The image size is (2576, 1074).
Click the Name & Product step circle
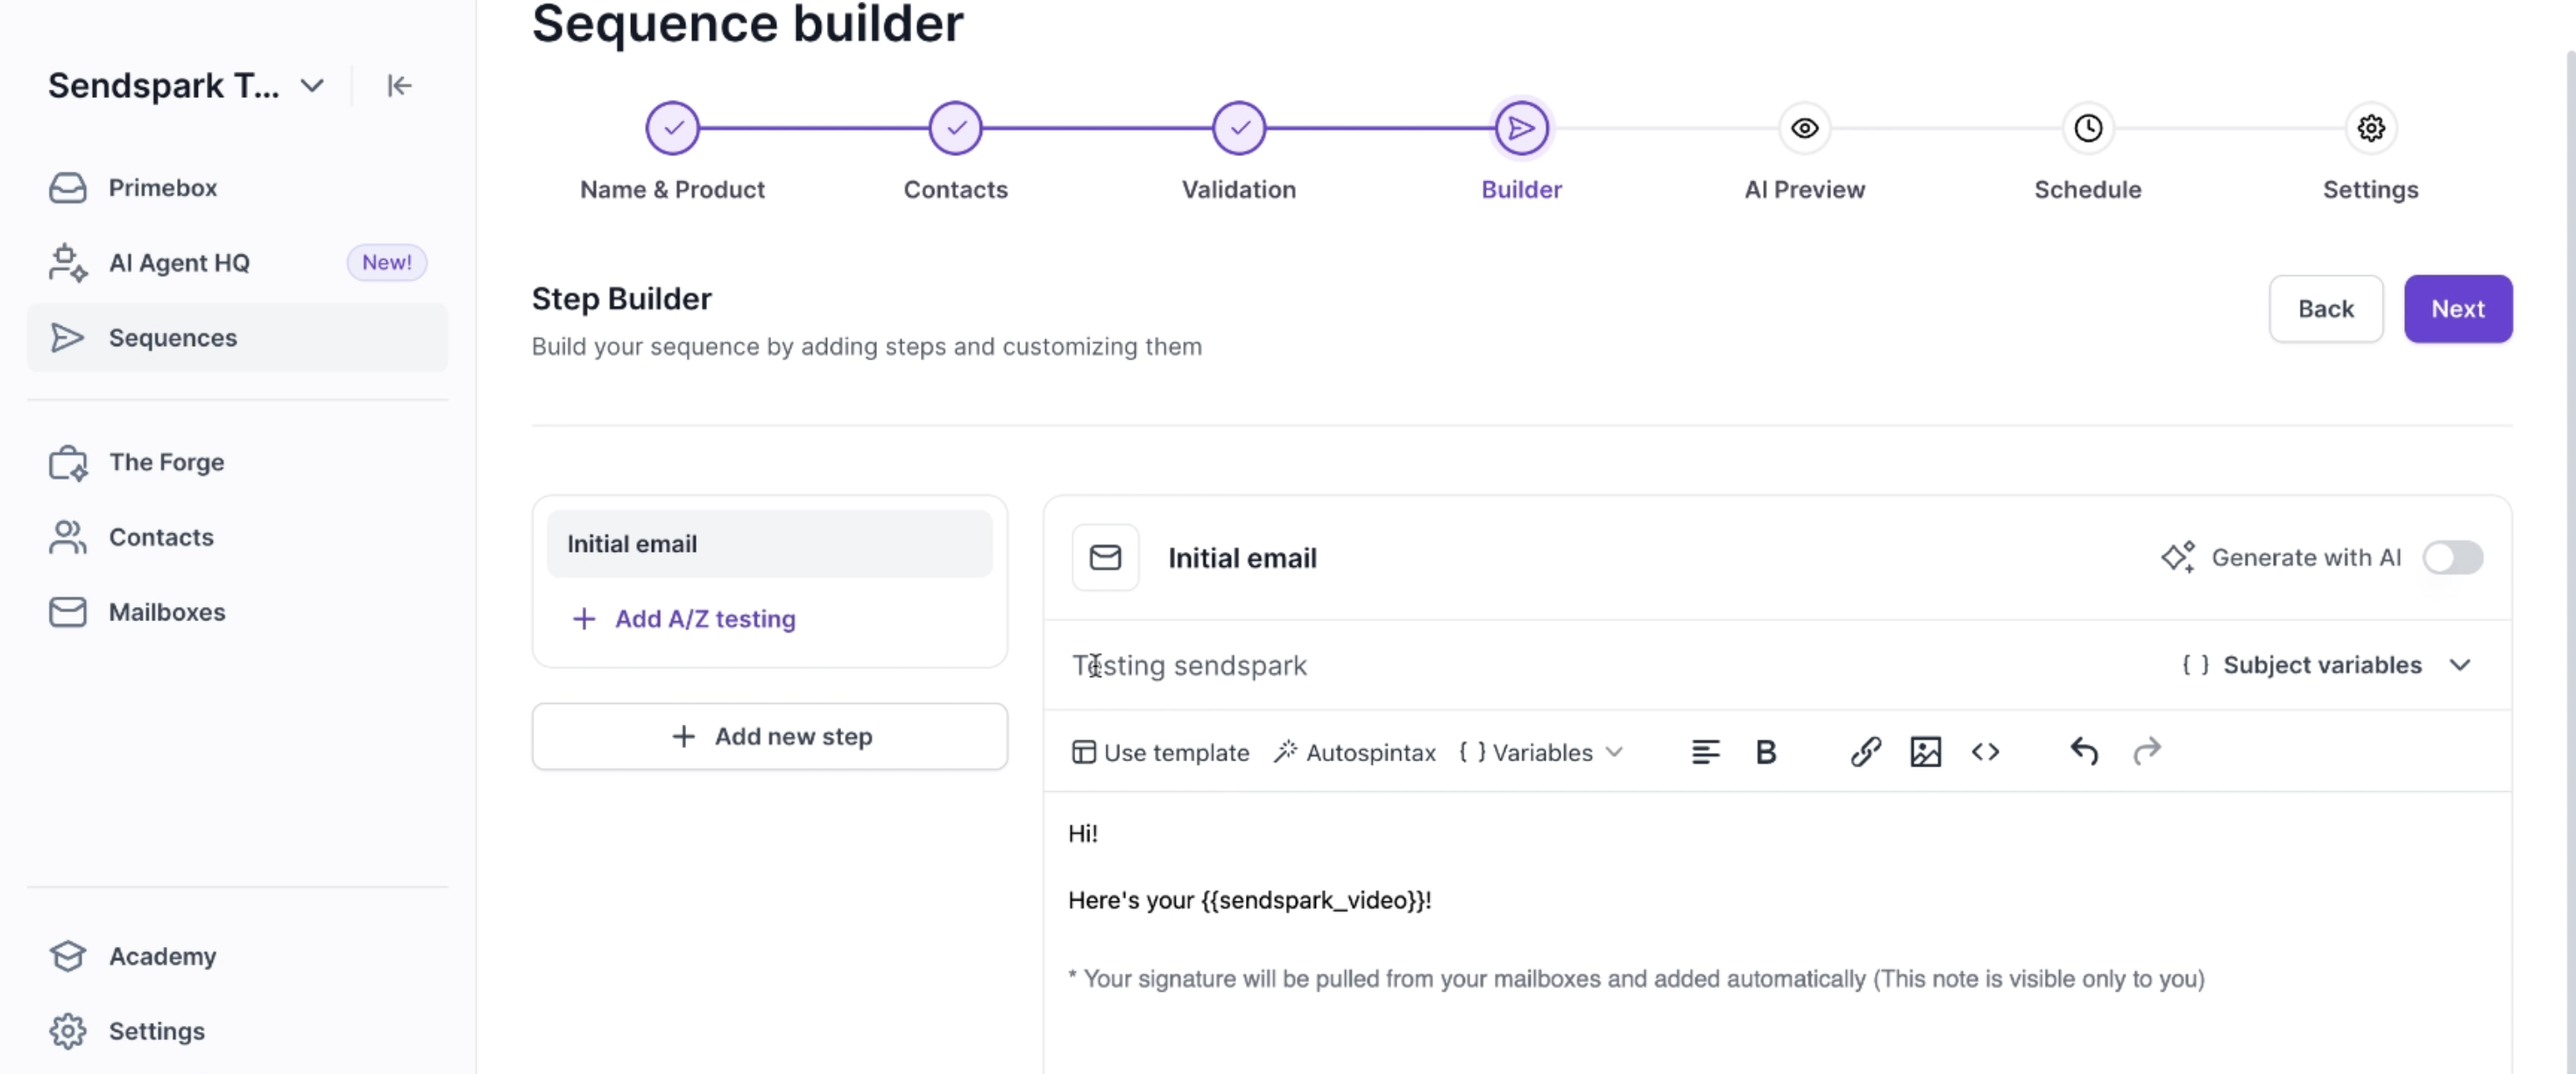click(672, 128)
